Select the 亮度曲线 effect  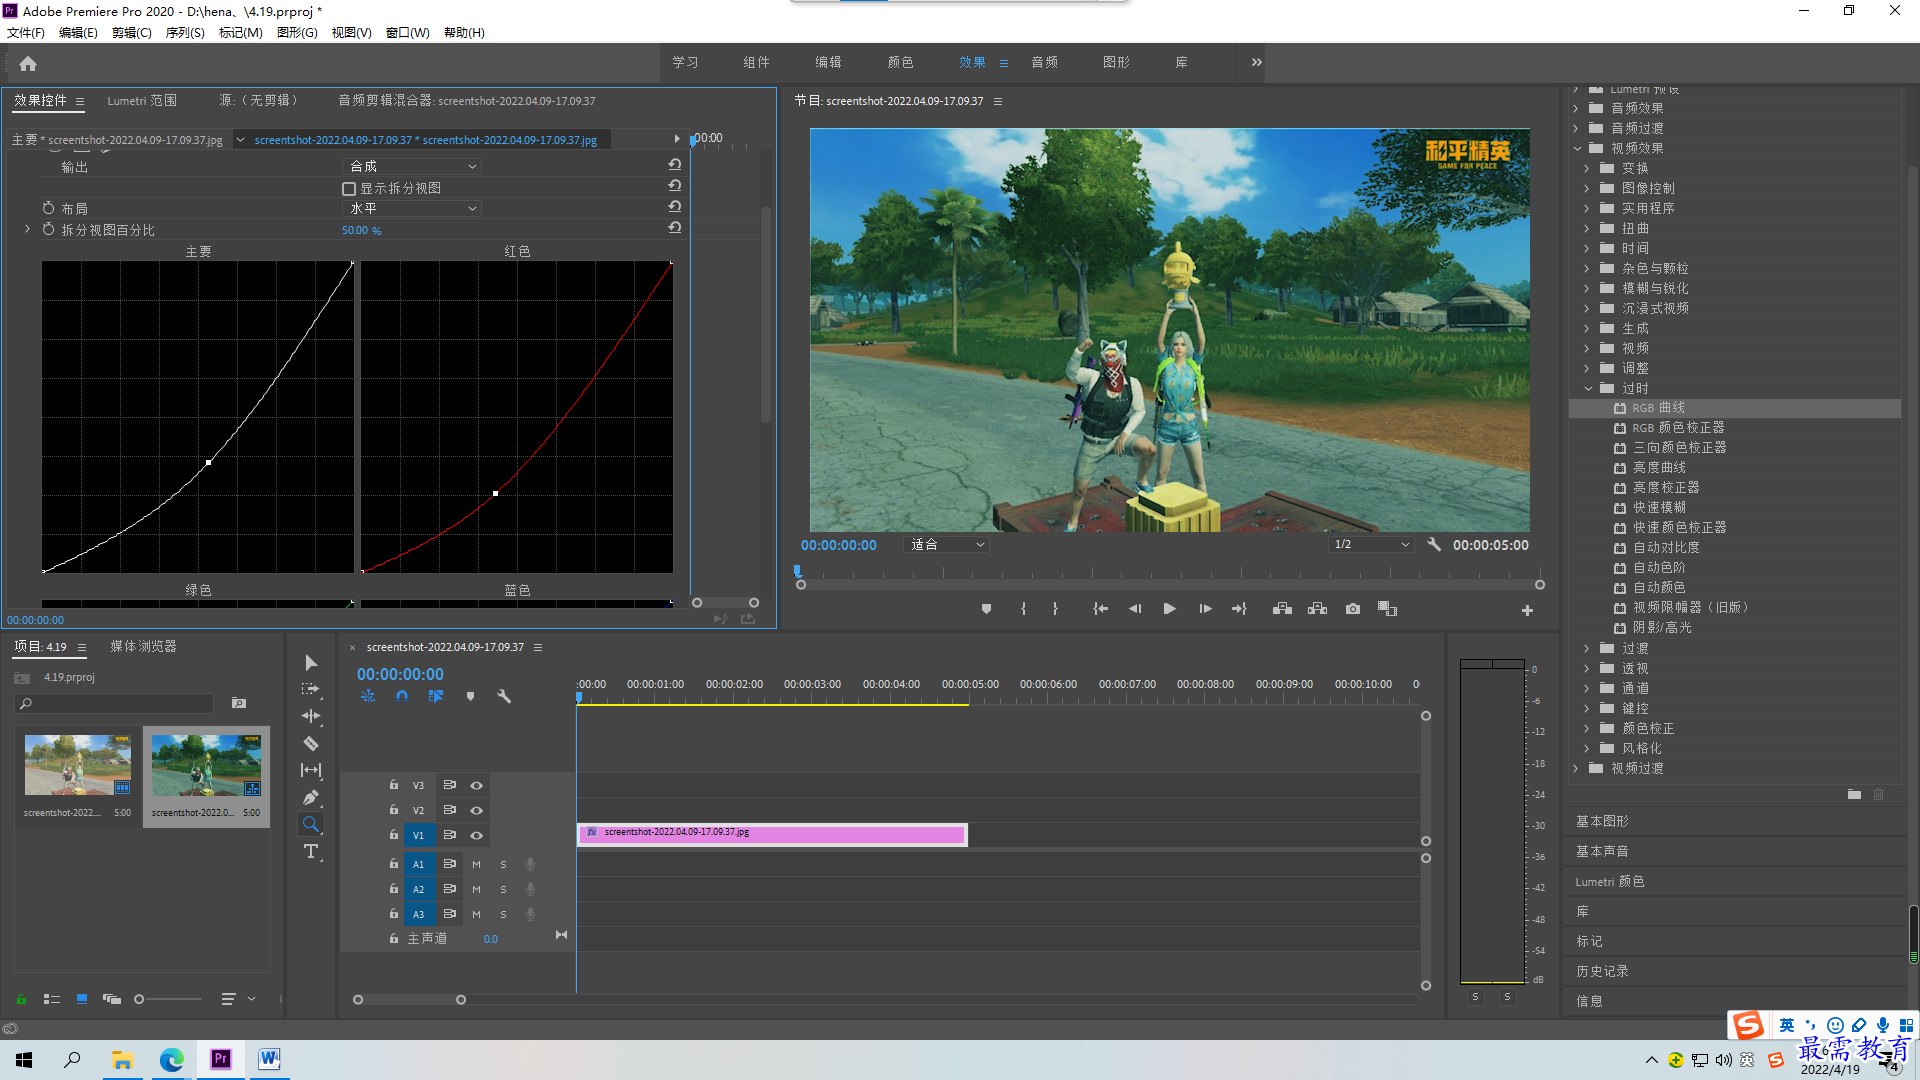[1659, 468]
